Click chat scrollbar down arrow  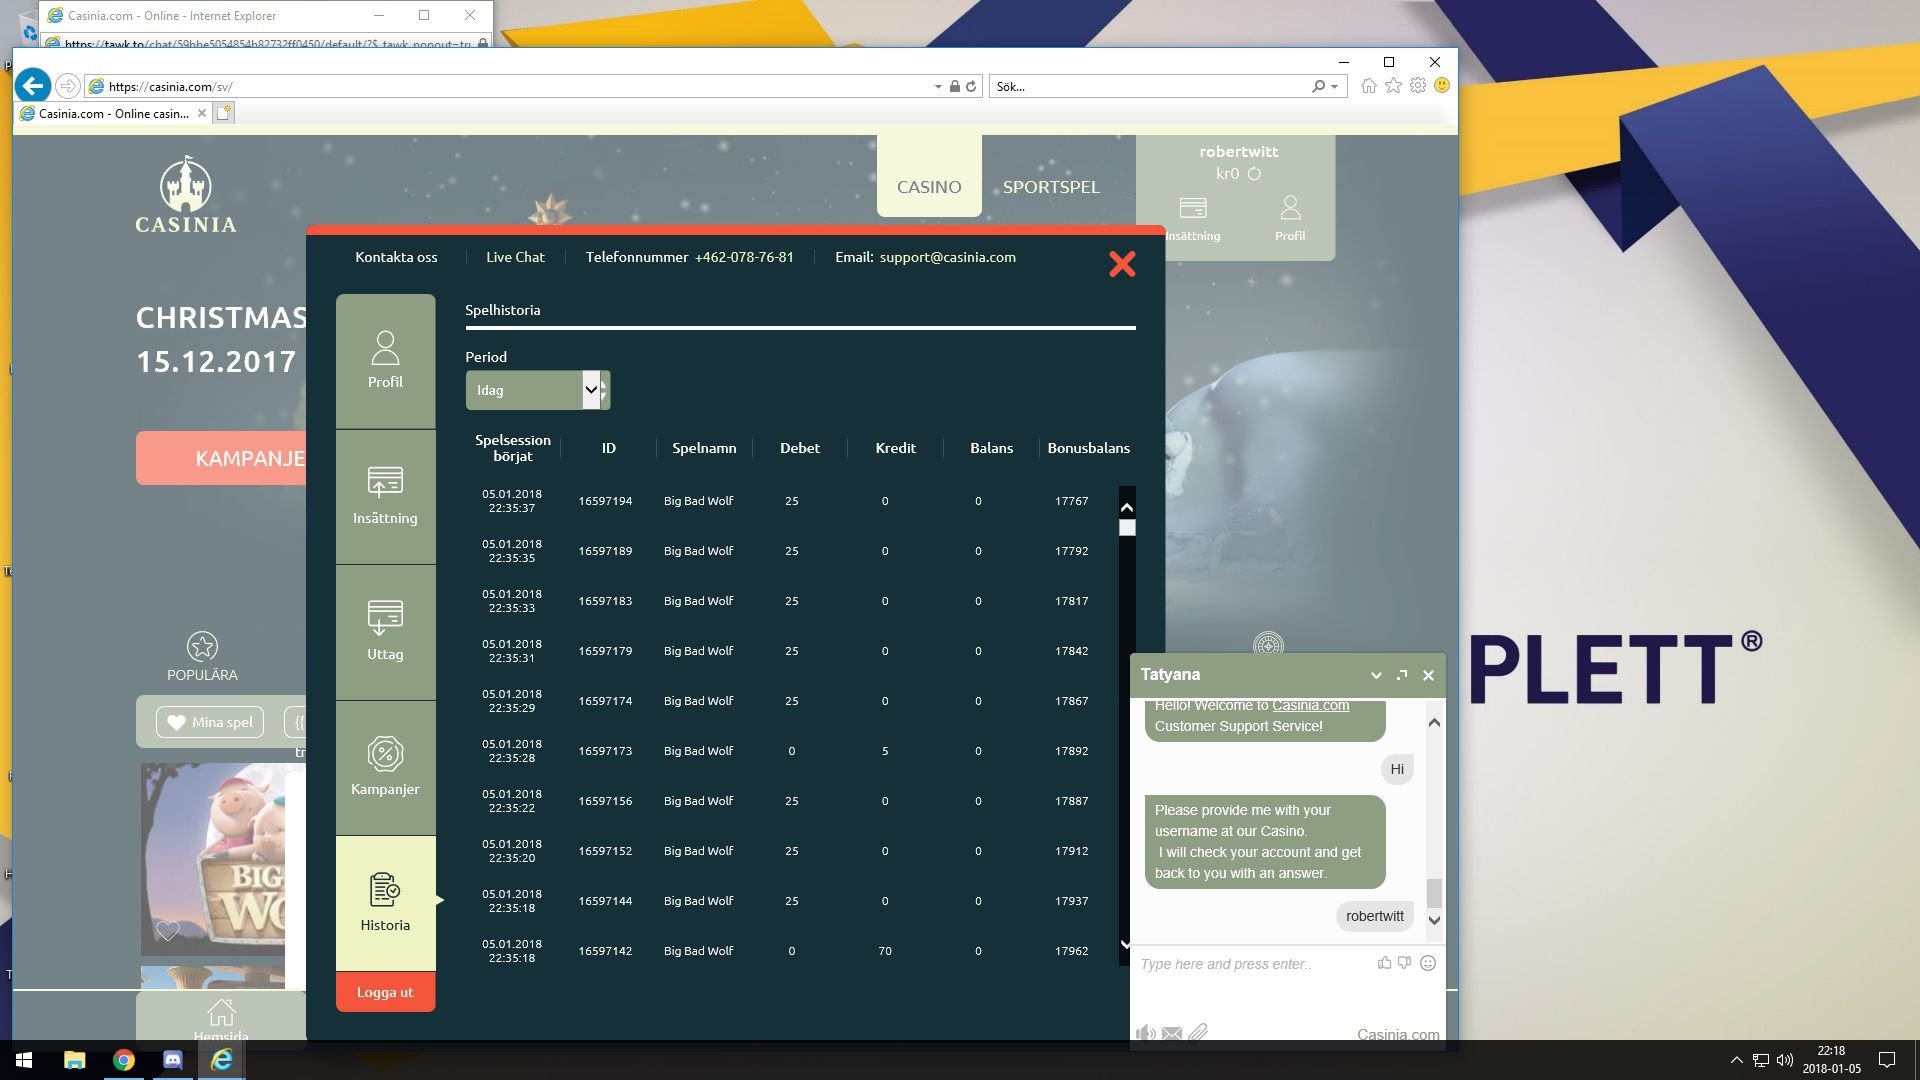tap(1434, 920)
